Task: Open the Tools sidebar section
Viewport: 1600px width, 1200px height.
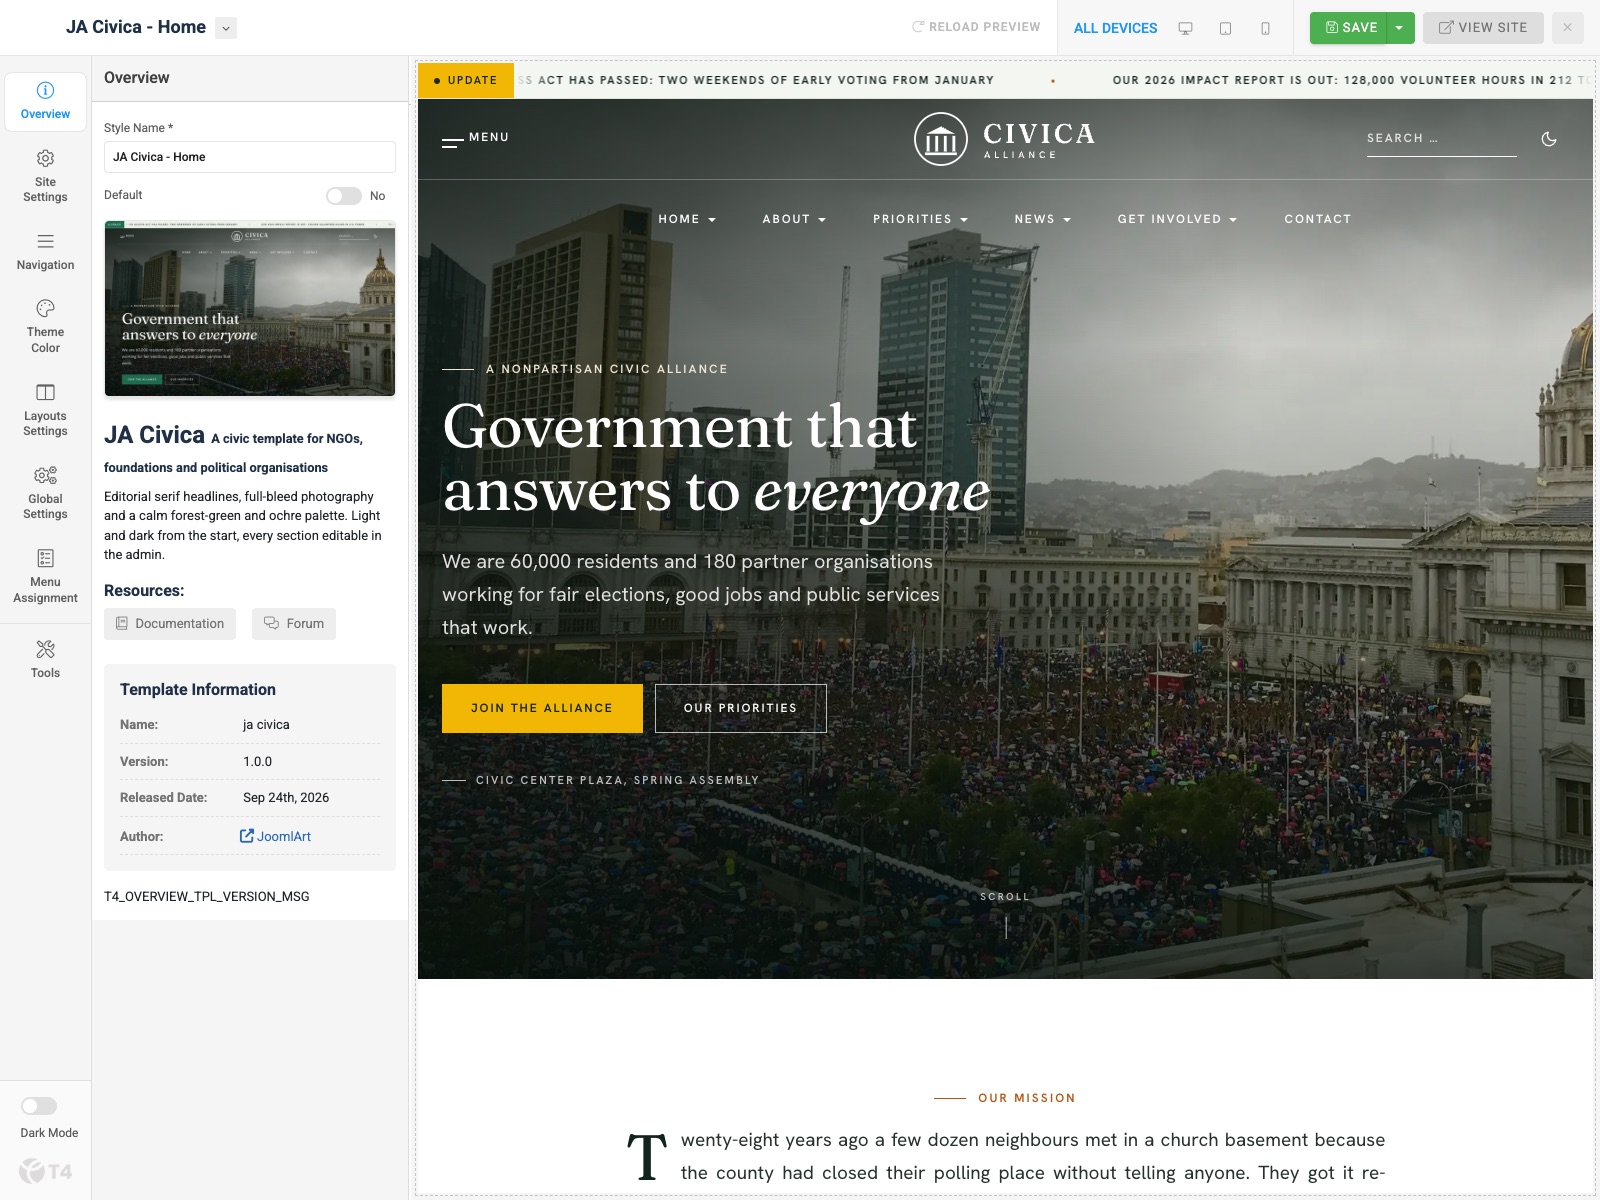Action: (45, 659)
